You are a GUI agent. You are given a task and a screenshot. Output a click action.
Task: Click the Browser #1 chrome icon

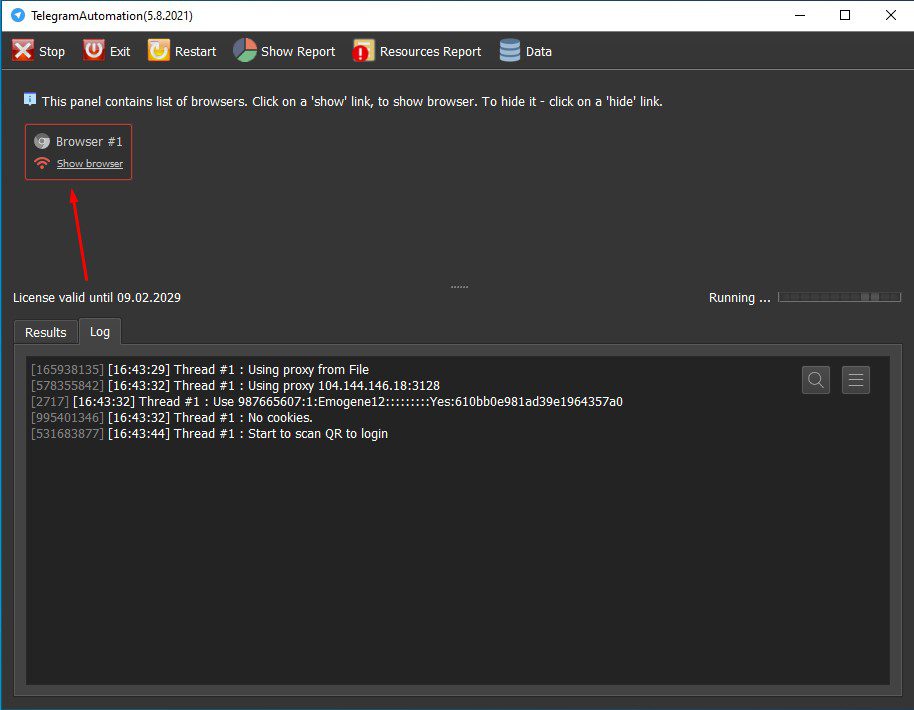42,142
